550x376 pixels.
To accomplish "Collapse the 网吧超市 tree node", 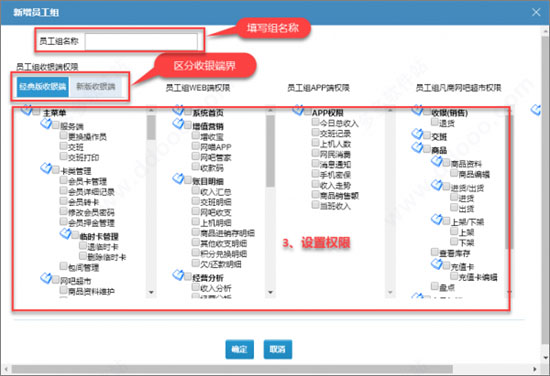I will point(46,278).
